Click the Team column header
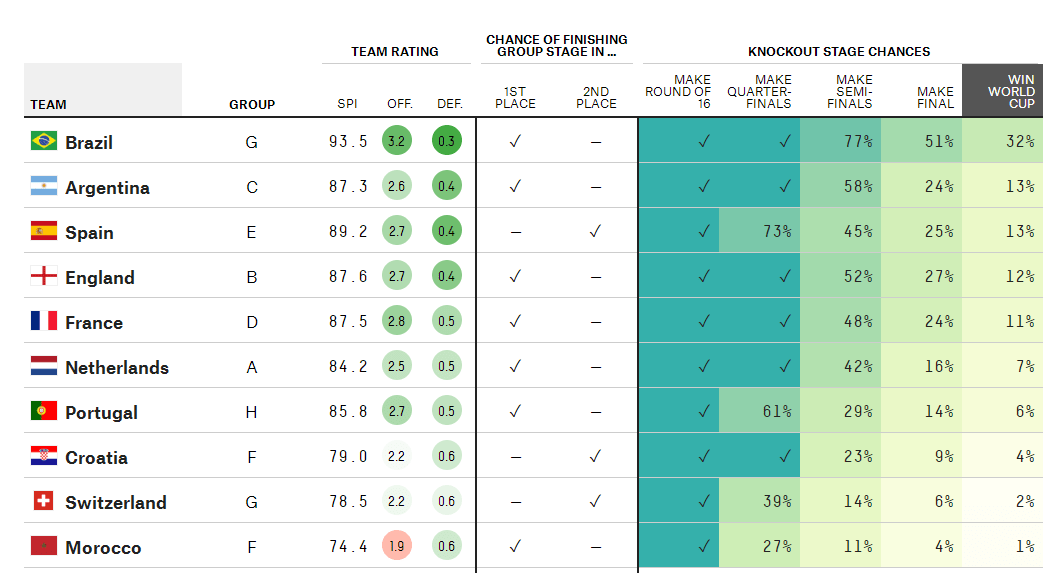 pyautogui.click(x=49, y=104)
